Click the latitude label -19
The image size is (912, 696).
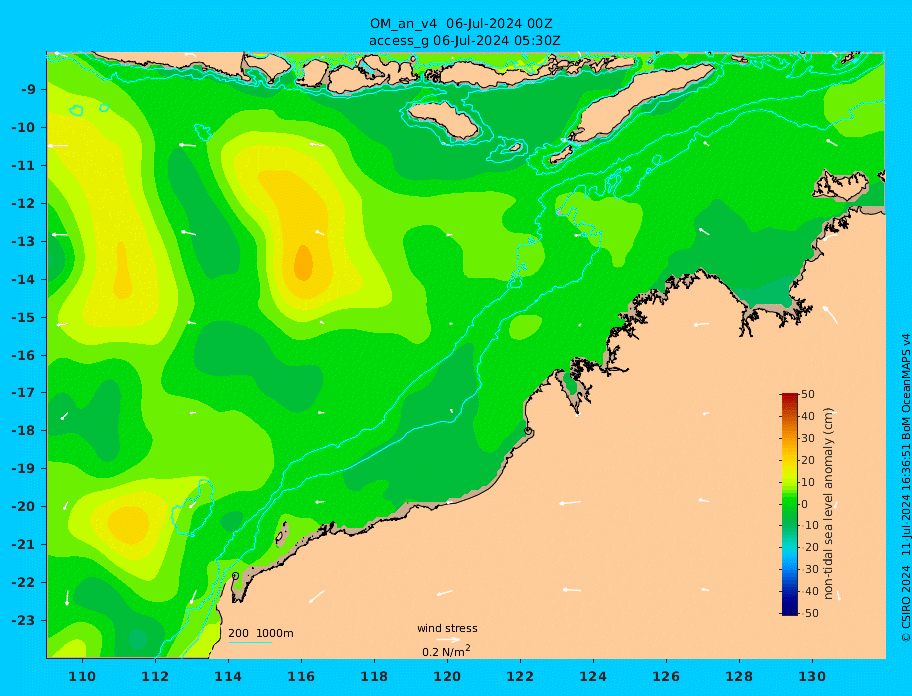(x=23, y=468)
